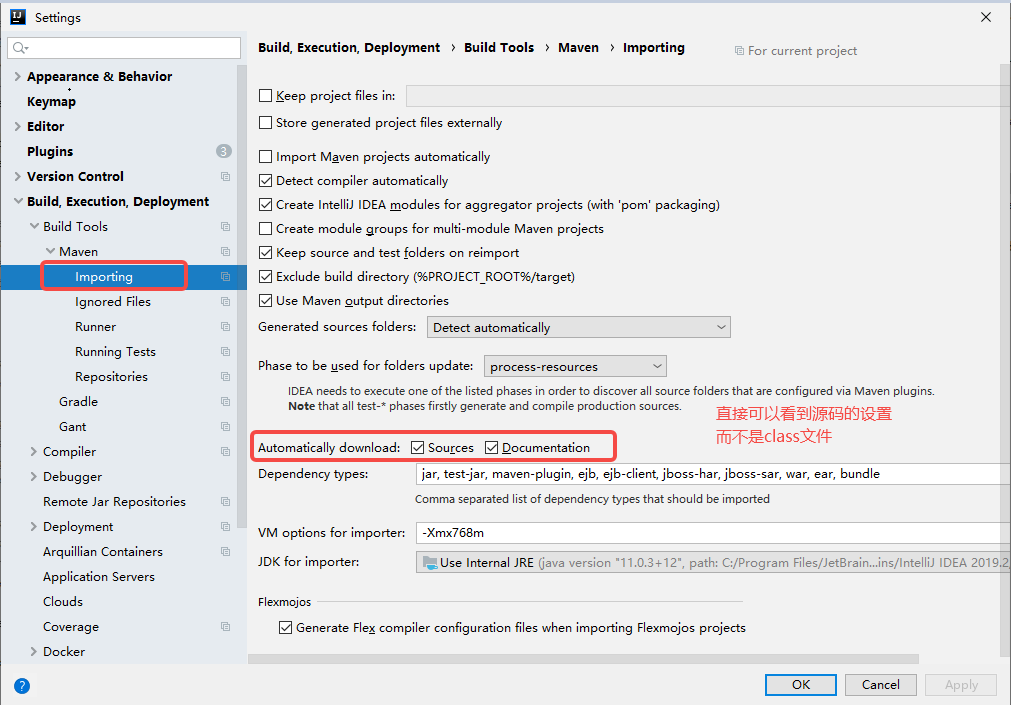This screenshot has width=1011, height=705.
Task: Click Build, Execution, Deployment breadcrumb
Action: [x=349, y=48]
